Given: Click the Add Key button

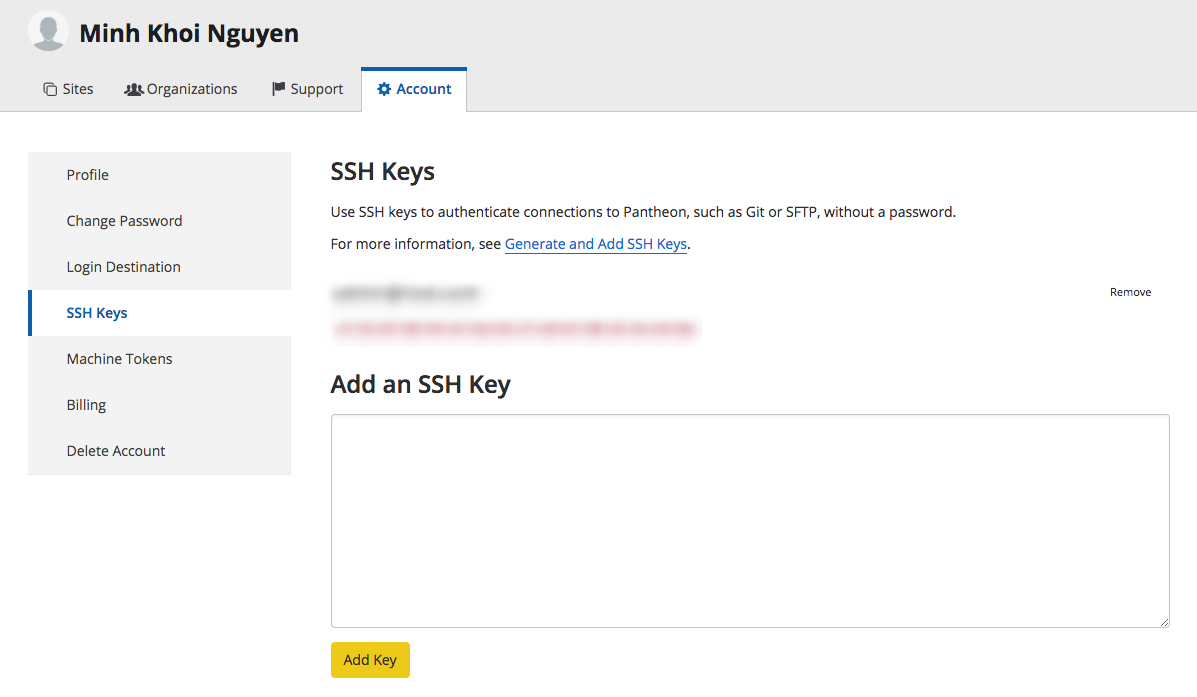Looking at the screenshot, I should (370, 660).
